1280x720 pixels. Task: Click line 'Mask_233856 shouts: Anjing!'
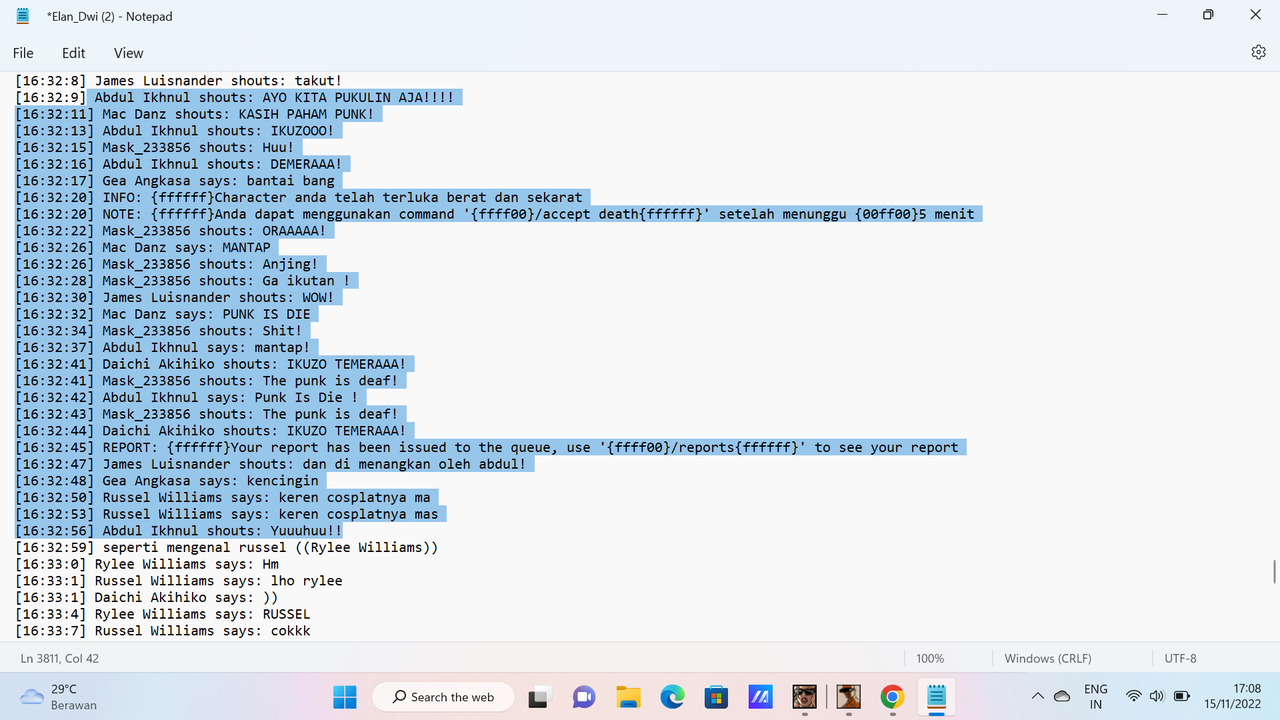click(x=166, y=264)
